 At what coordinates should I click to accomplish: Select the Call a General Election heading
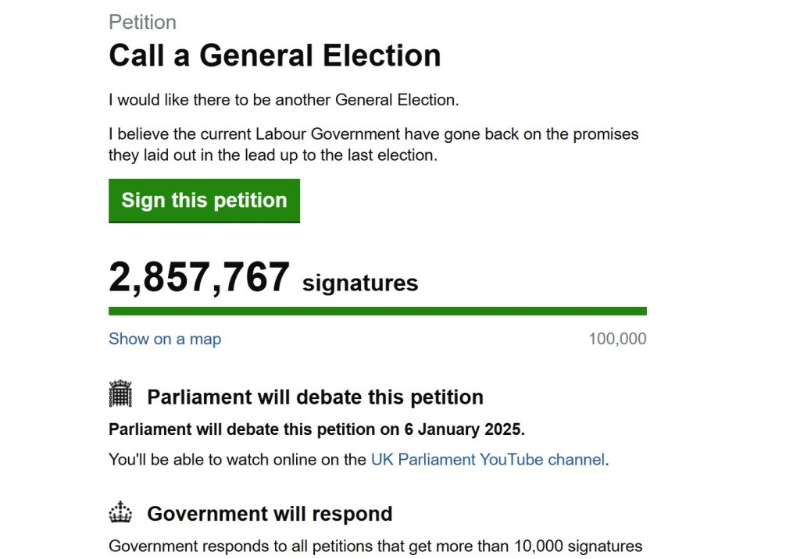click(x=274, y=55)
